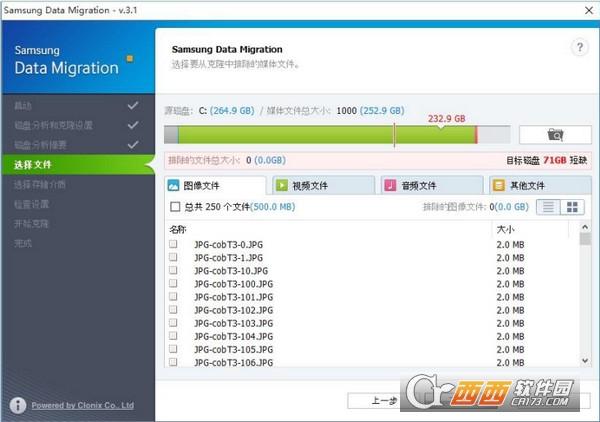This screenshot has width=600, height=422.
Task: Click the 大小 column header
Action: click(505, 230)
